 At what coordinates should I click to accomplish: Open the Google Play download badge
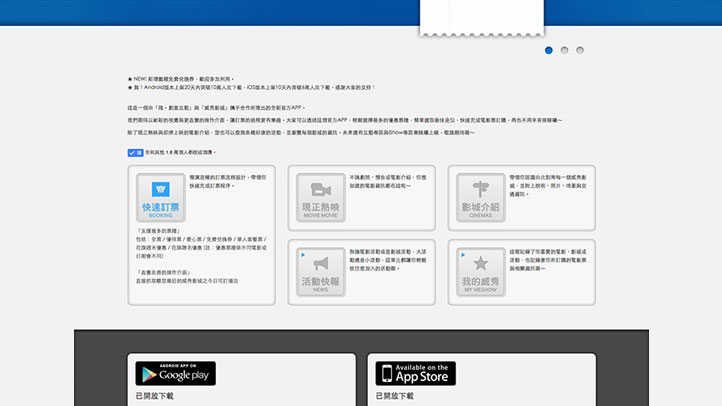[x=175, y=374]
